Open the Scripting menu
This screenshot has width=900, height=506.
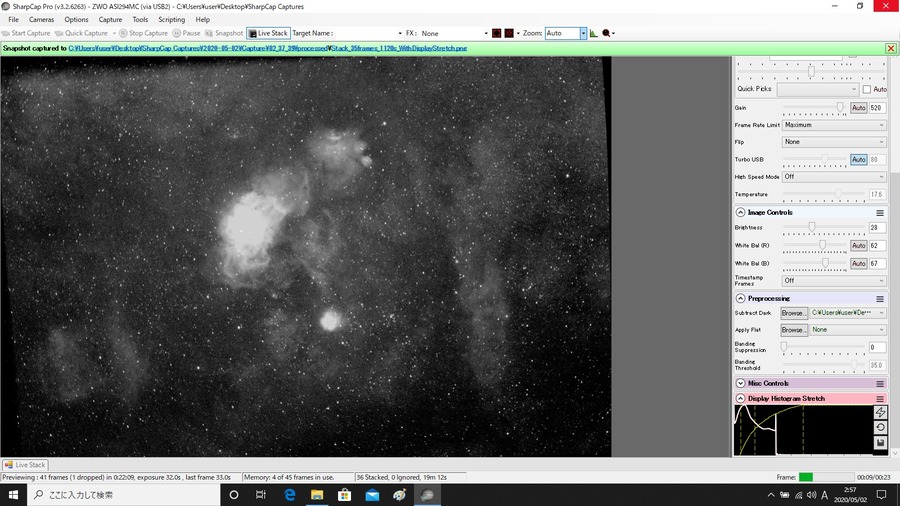click(x=172, y=20)
